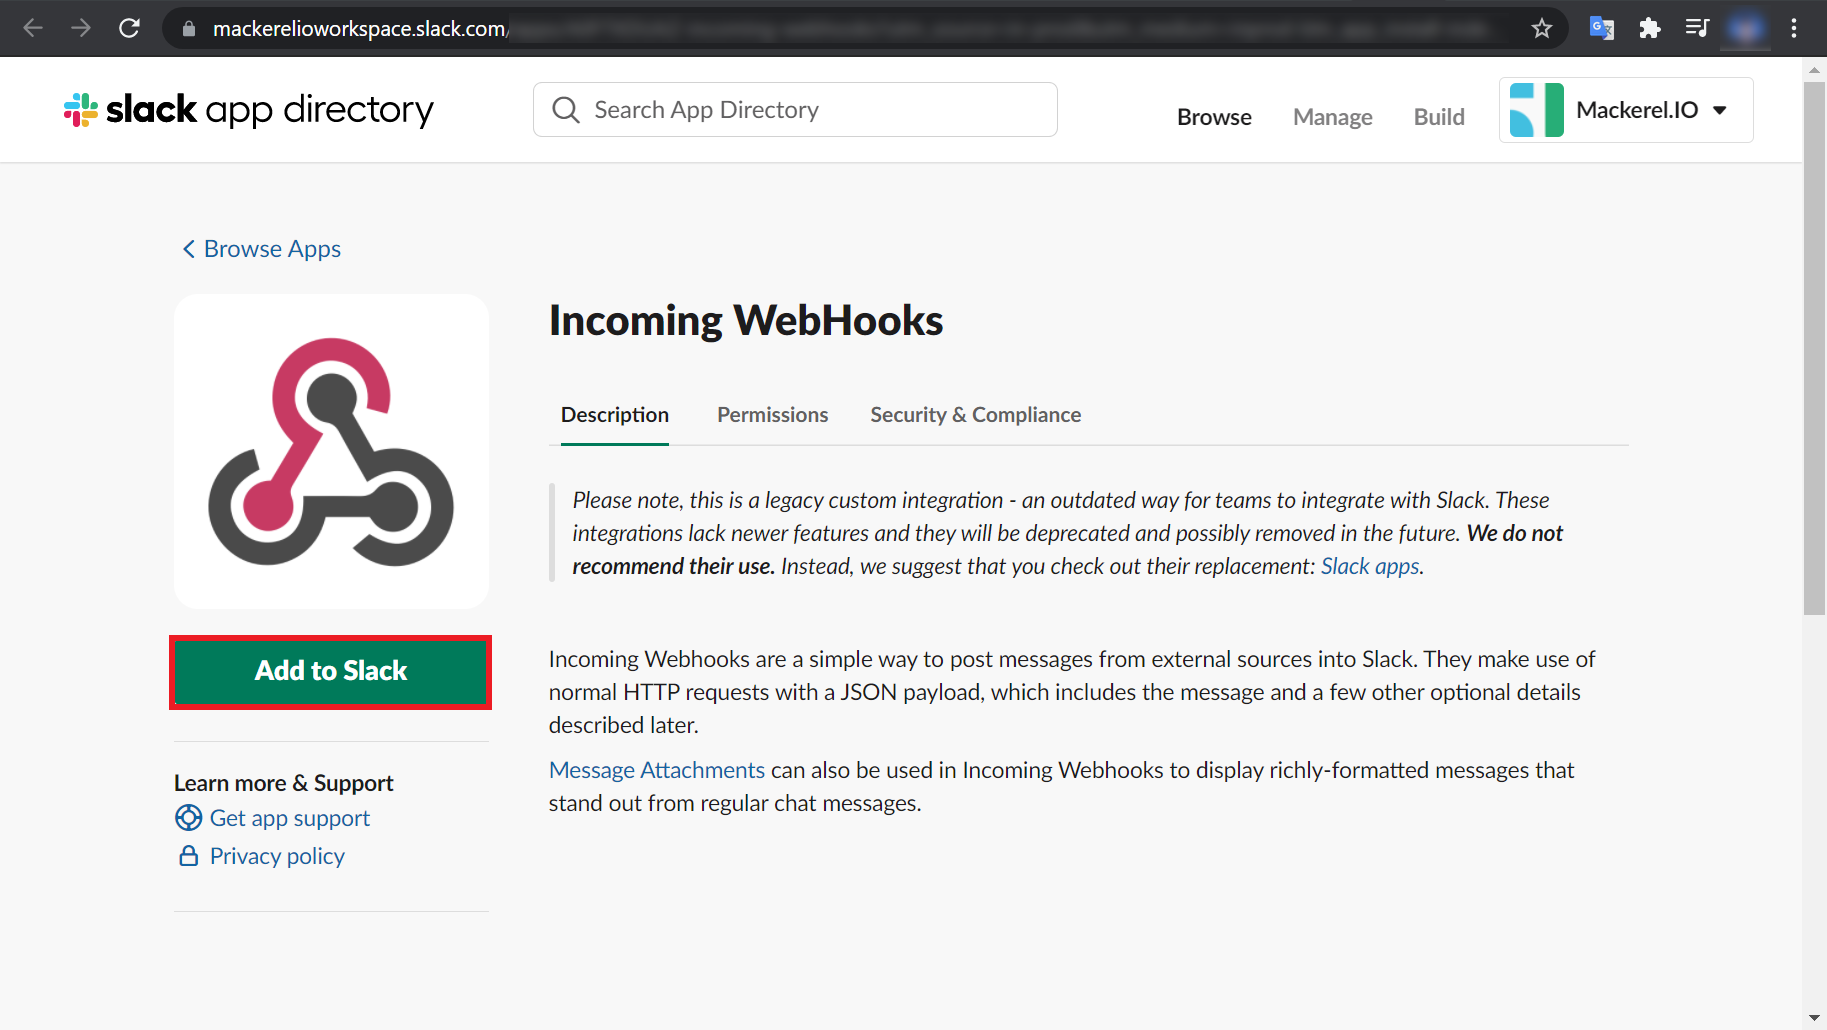
Task: Open Chrome's three-dot menu
Action: 1793,28
